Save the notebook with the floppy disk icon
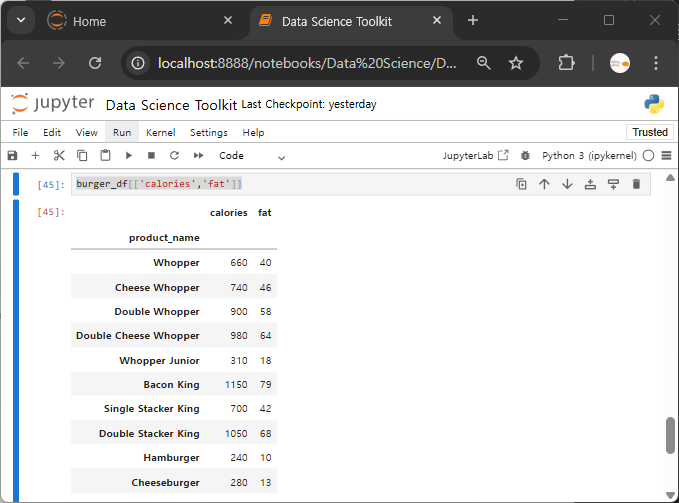Viewport: 679px width, 503px height. click(13, 155)
